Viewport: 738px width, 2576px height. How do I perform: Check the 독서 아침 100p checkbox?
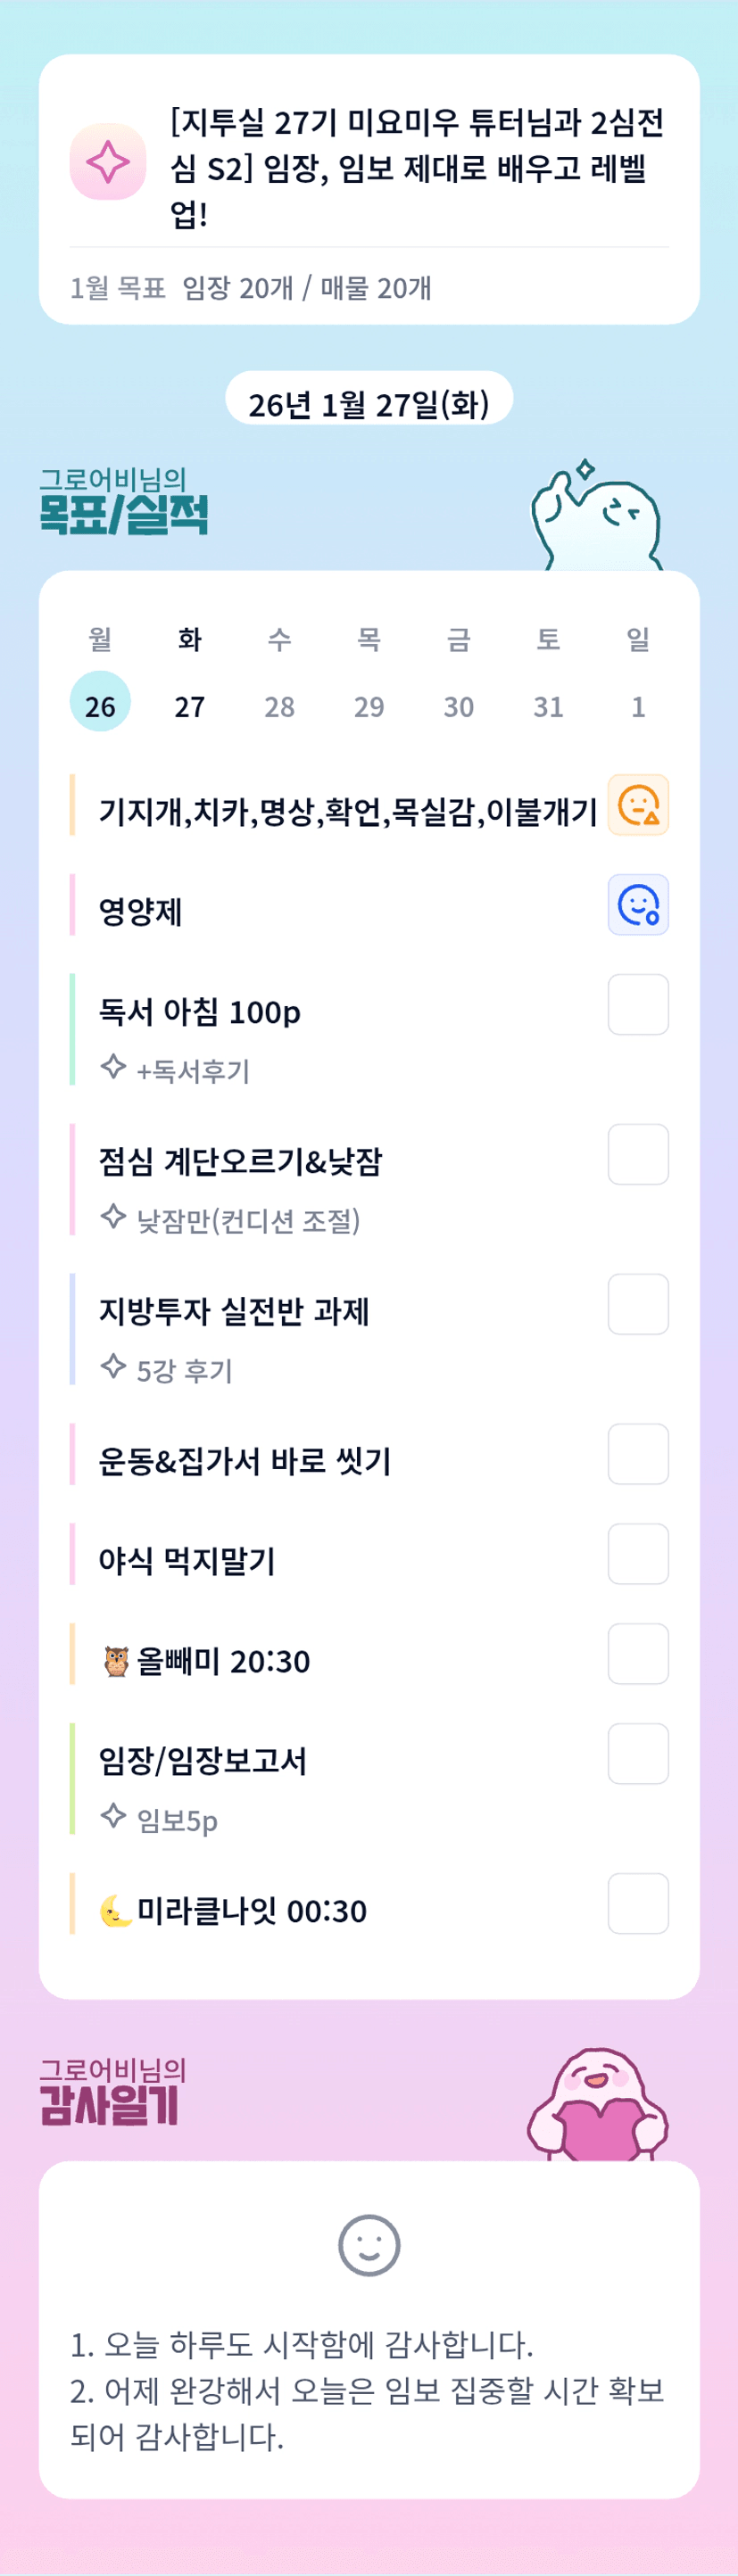[638, 1005]
